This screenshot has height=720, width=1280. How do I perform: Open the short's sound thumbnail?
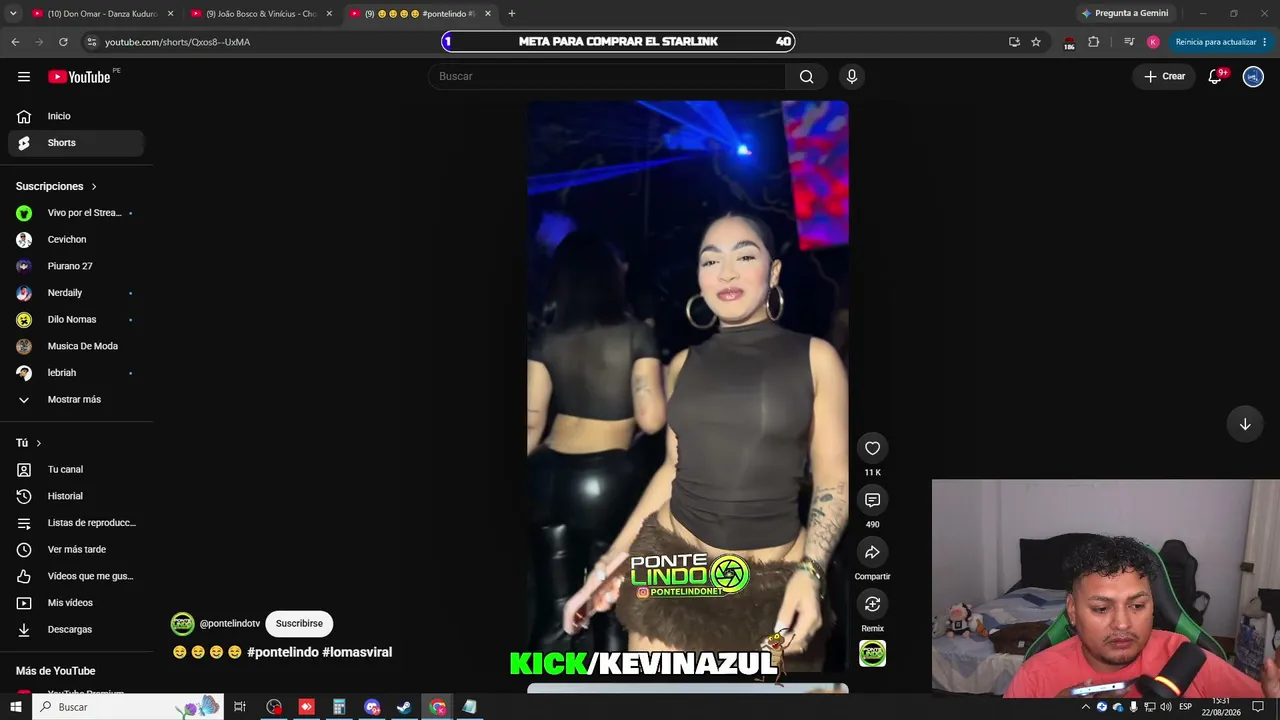click(872, 654)
